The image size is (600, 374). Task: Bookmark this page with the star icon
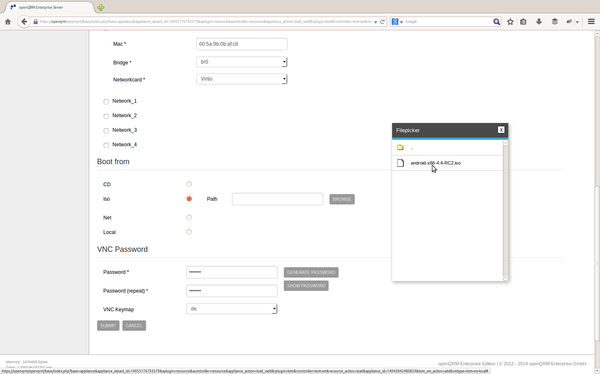510,22
